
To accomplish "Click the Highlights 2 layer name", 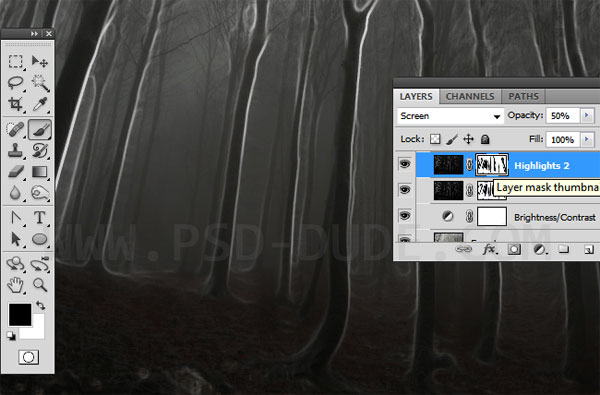I will pyautogui.click(x=541, y=165).
